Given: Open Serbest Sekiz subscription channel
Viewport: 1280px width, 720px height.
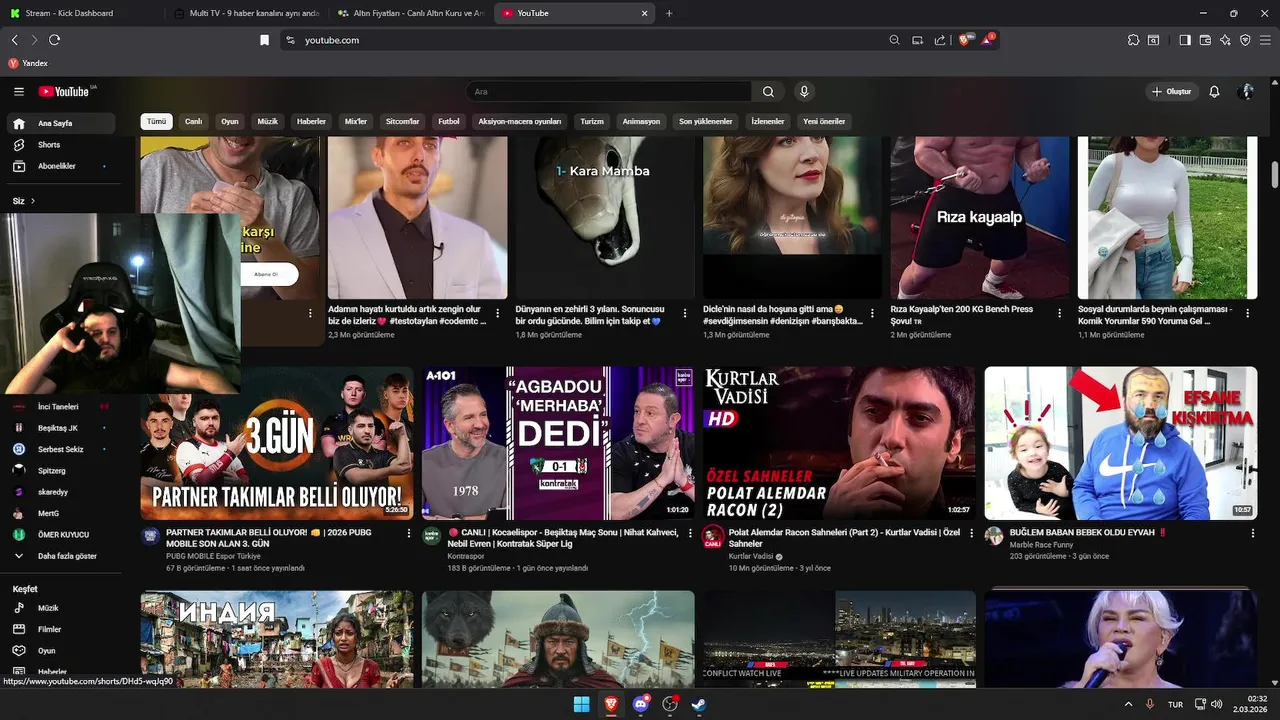Looking at the screenshot, I should (60, 449).
